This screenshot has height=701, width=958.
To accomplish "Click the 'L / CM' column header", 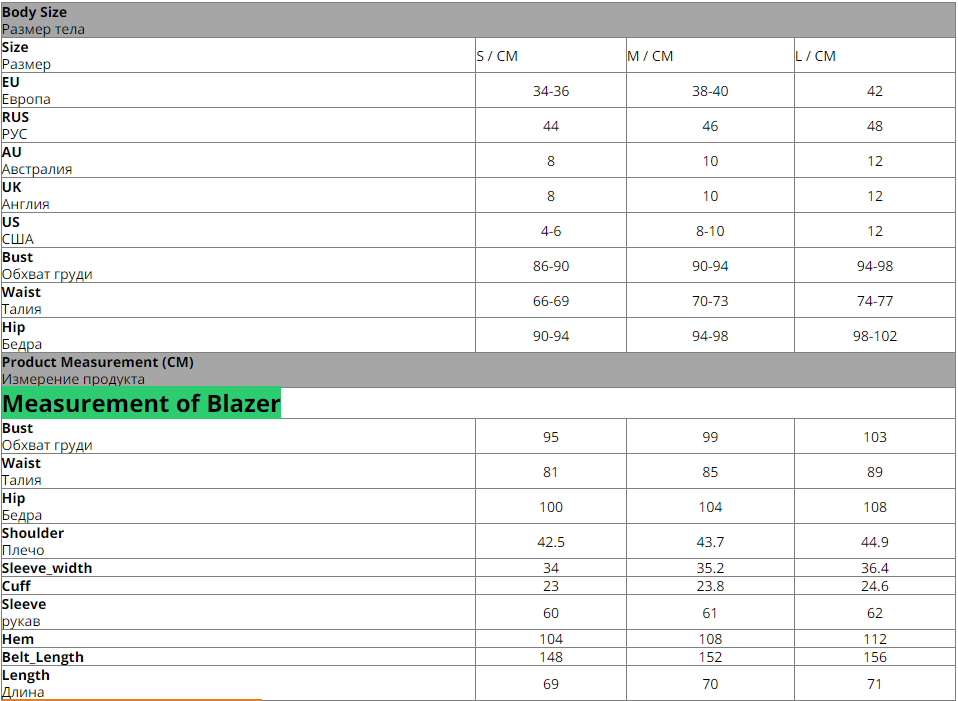I will click(875, 56).
